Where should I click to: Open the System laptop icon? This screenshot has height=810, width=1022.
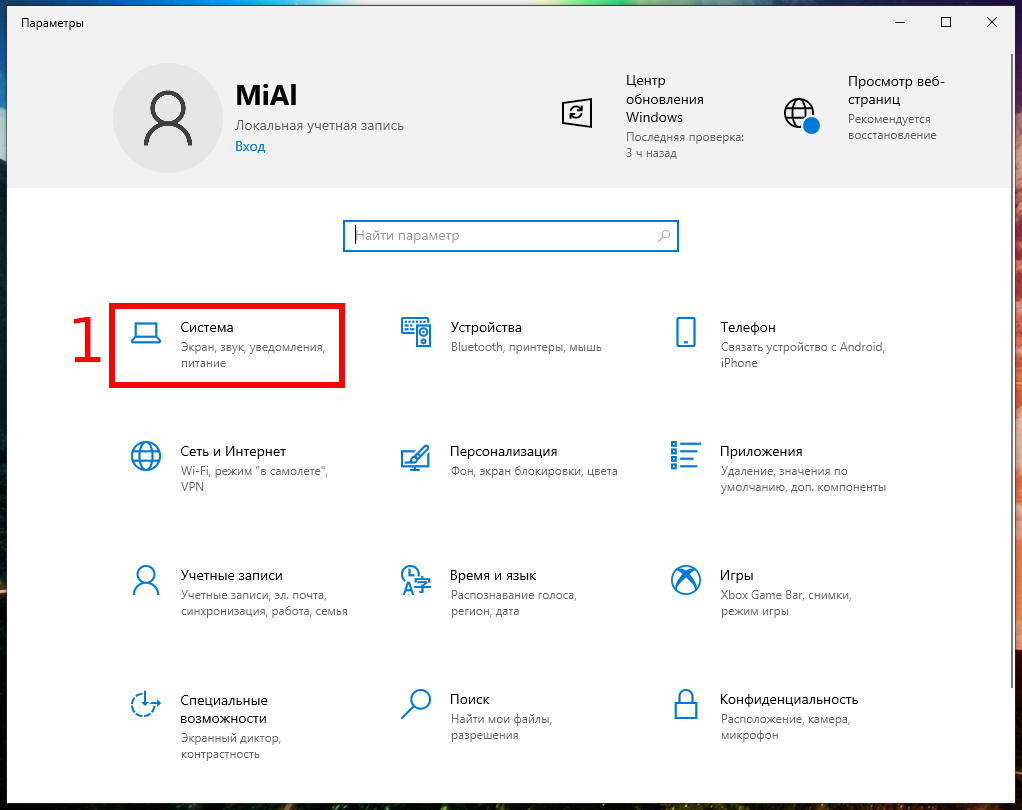146,332
